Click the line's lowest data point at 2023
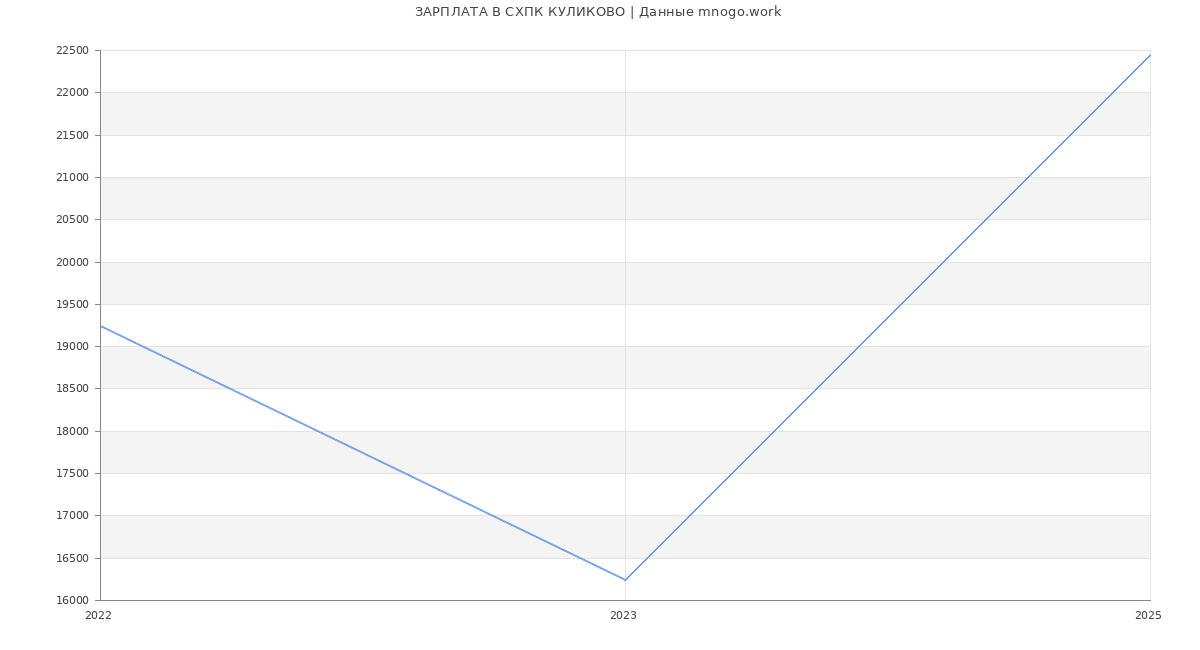1200x650 pixels. point(625,580)
